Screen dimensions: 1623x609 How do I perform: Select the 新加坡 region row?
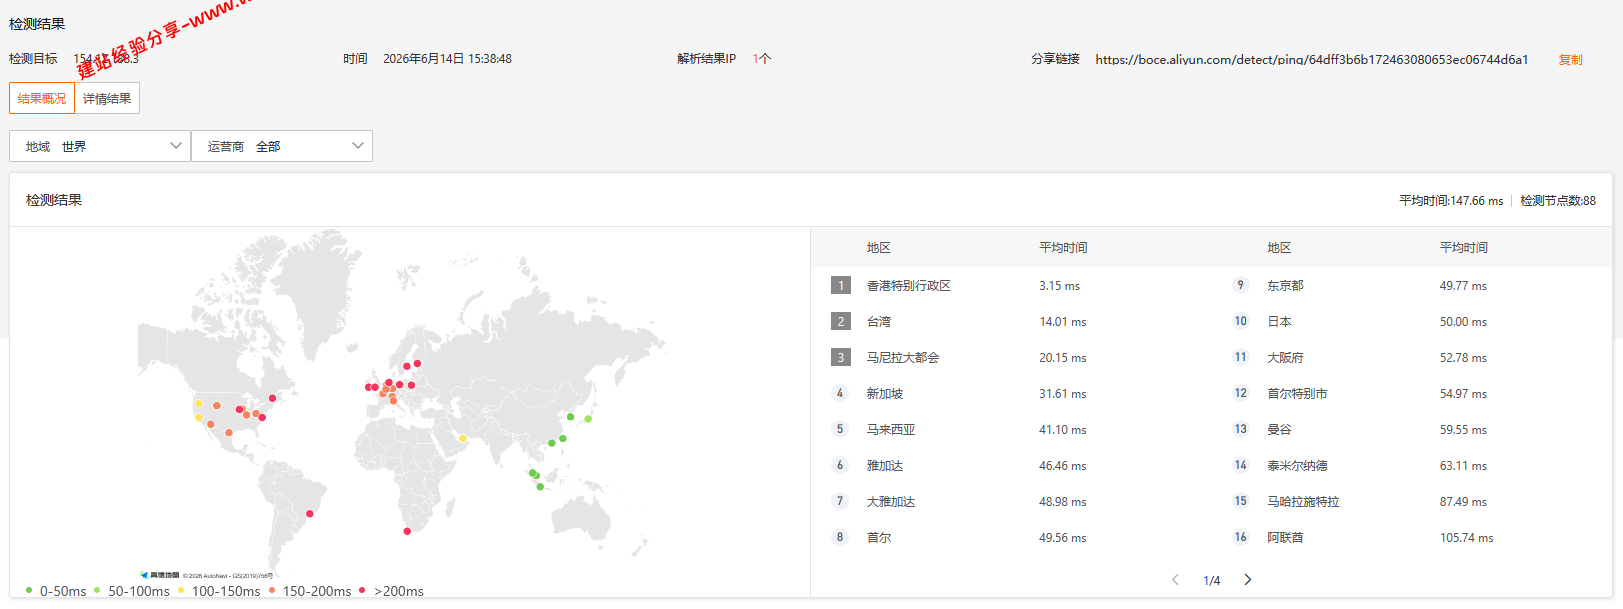[1011, 394]
